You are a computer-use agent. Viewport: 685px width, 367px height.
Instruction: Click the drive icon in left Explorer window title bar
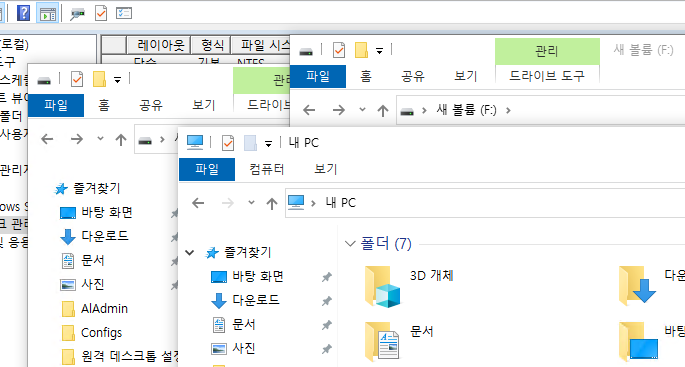(x=44, y=80)
